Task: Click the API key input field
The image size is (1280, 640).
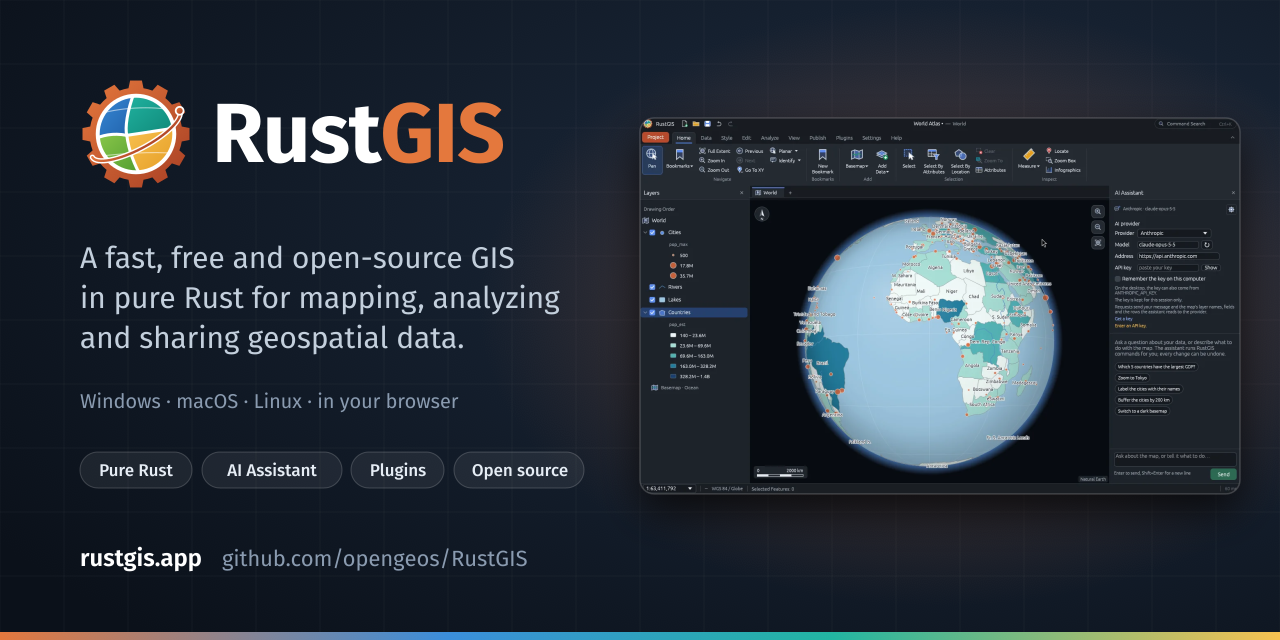Action: click(1169, 268)
